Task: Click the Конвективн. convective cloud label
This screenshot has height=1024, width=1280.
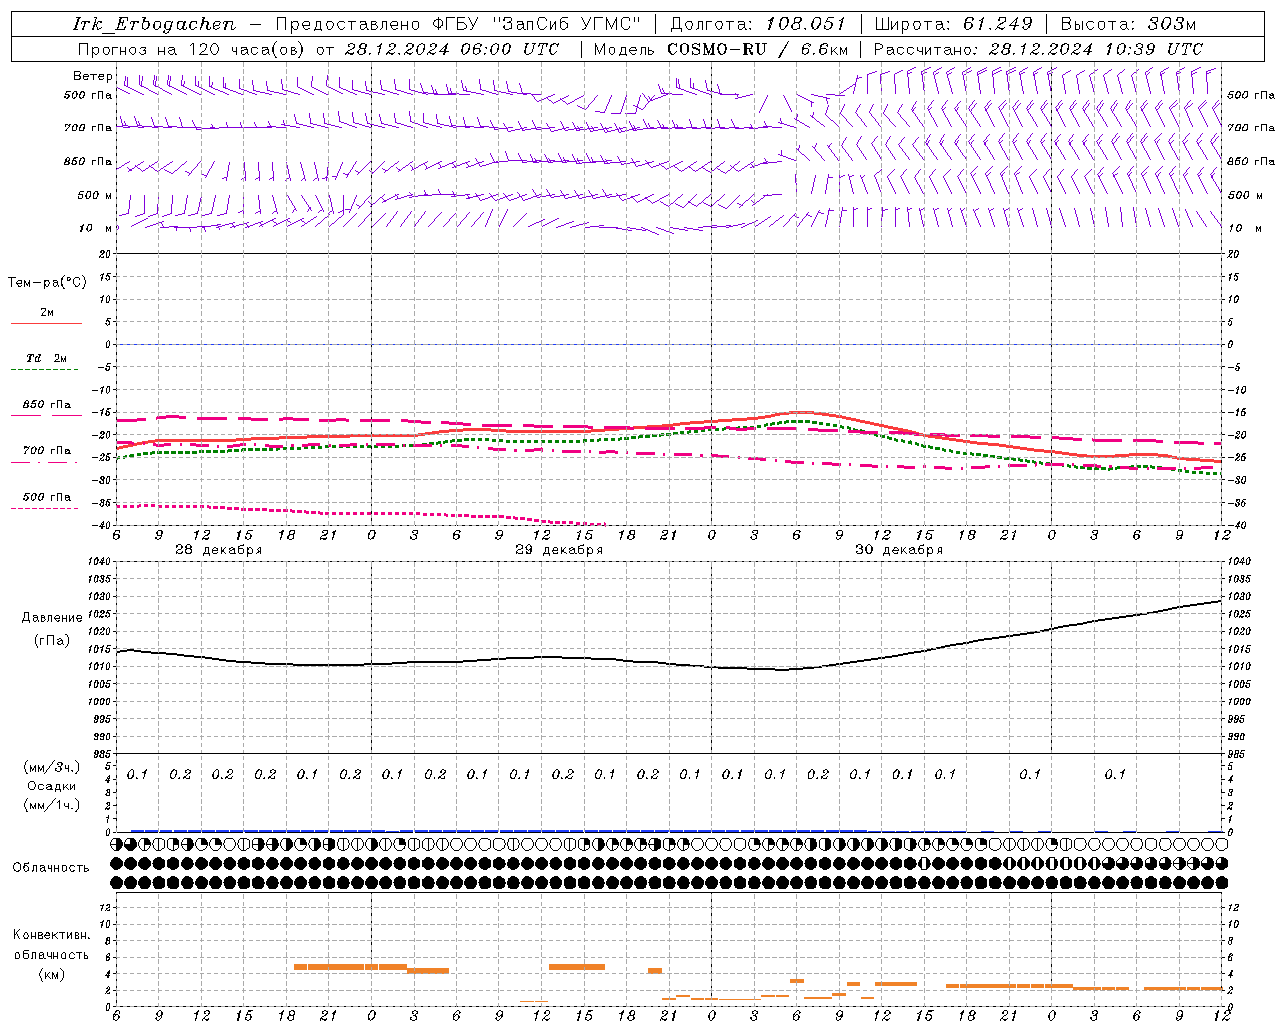Action: tap(51, 935)
